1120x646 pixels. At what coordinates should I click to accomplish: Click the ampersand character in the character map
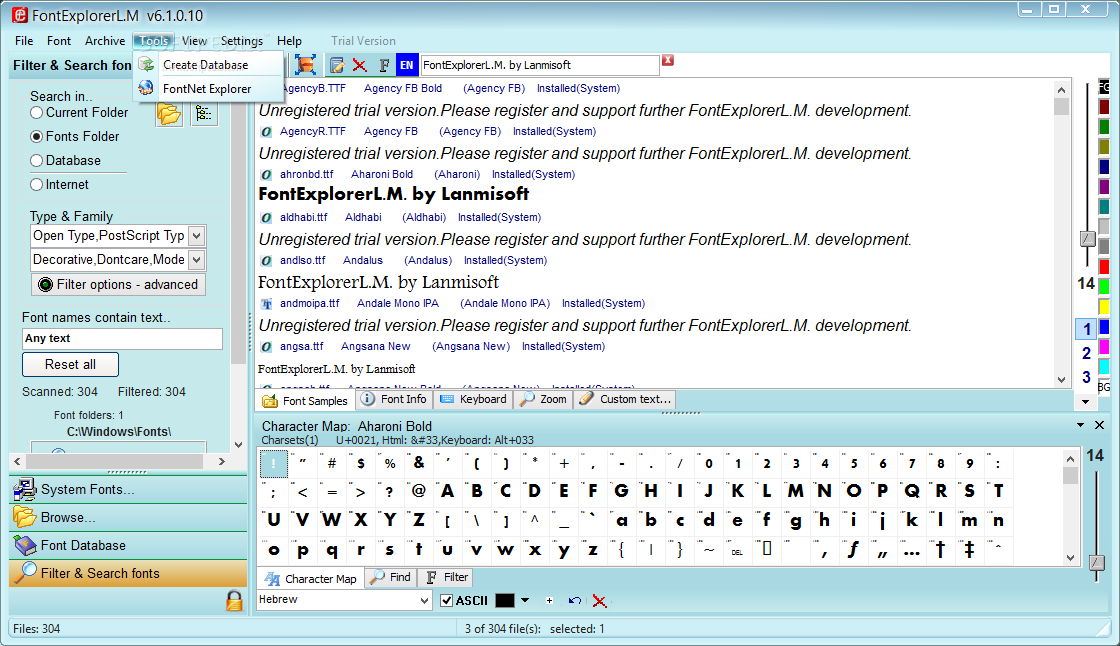(419, 463)
